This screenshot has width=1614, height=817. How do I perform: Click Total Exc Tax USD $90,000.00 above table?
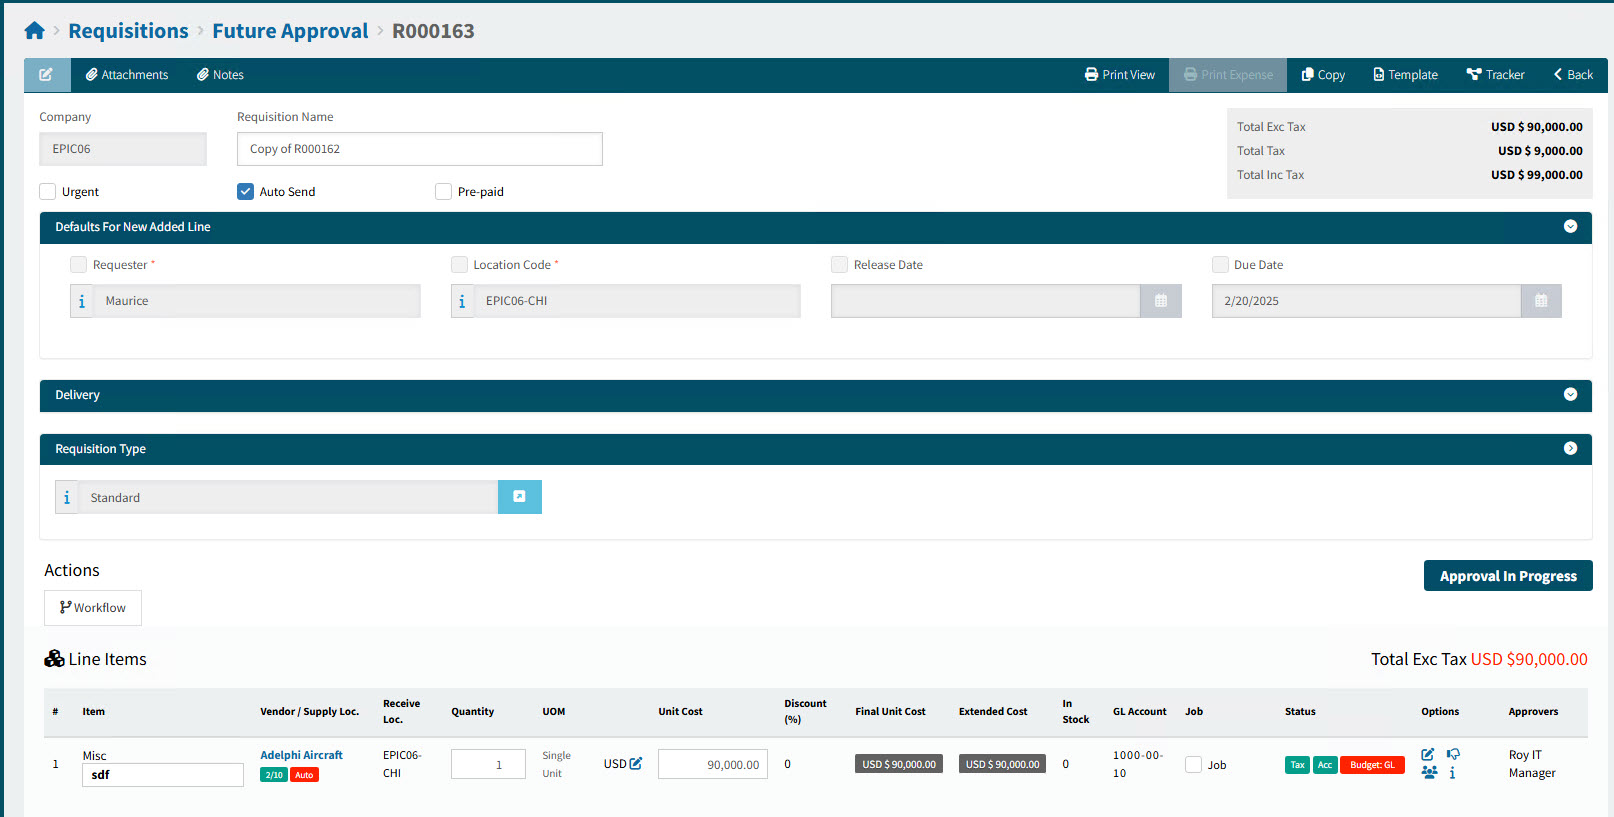tap(1479, 659)
